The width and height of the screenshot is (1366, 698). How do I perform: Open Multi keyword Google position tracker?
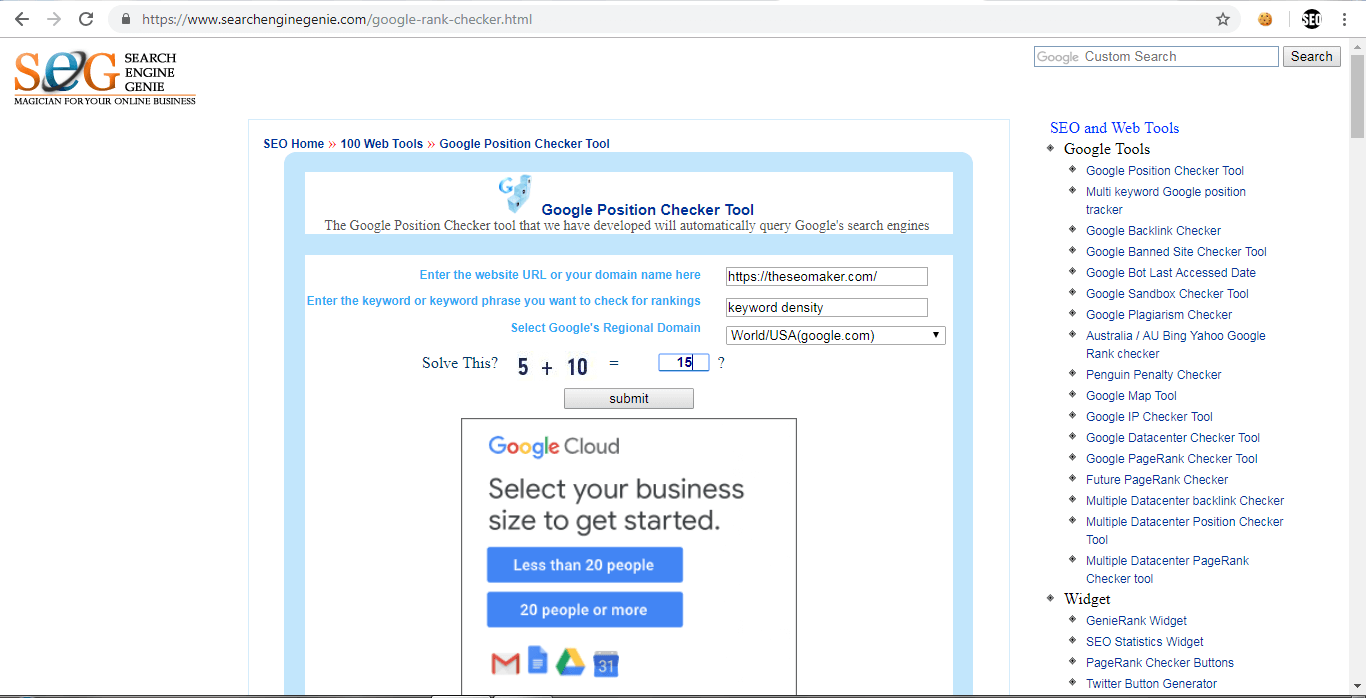1166,201
